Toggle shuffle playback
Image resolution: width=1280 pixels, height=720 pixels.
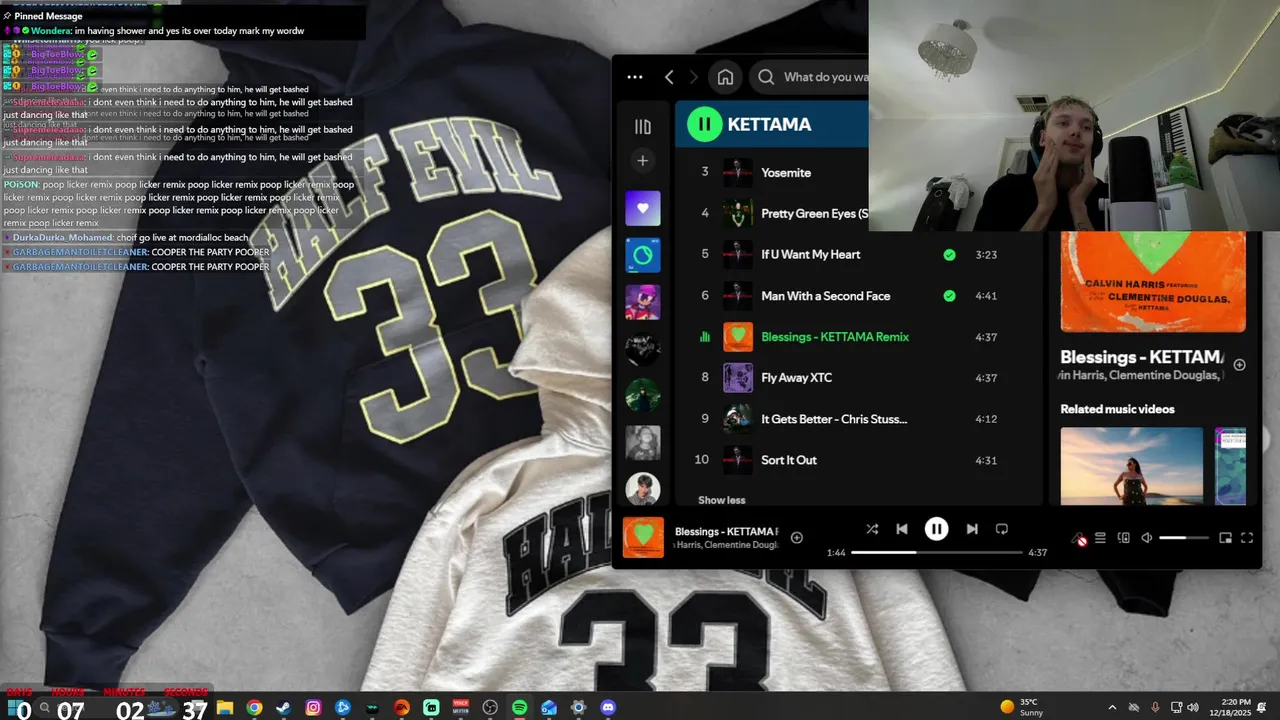tap(872, 529)
